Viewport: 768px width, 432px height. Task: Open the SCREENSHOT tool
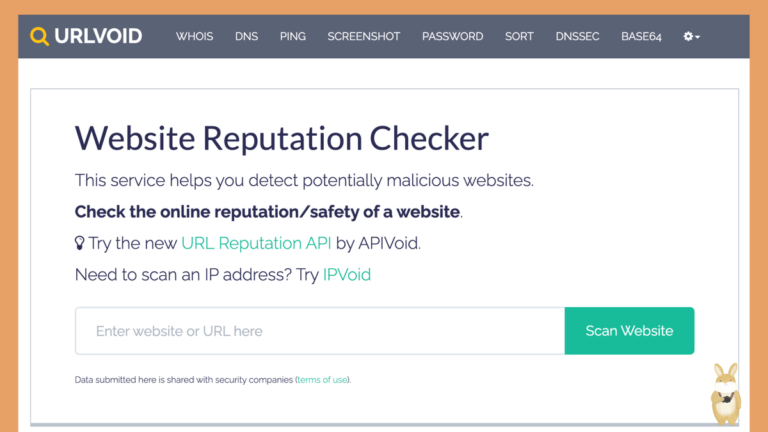[364, 36]
